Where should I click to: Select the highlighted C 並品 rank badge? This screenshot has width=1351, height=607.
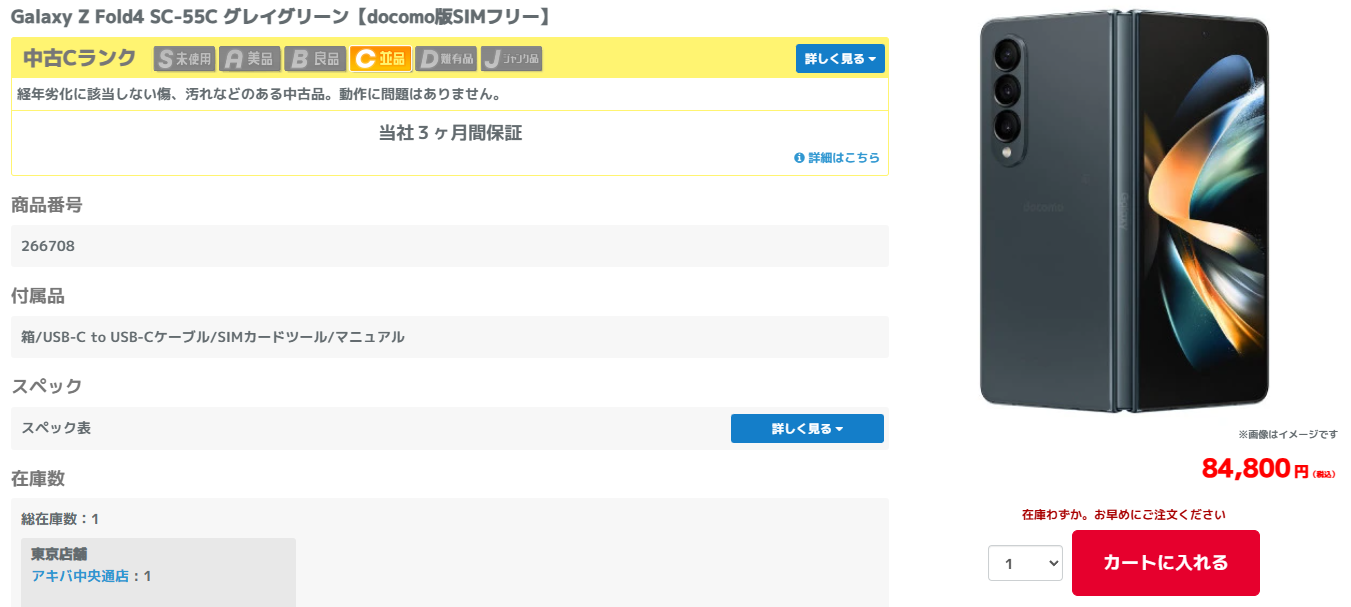click(x=380, y=59)
